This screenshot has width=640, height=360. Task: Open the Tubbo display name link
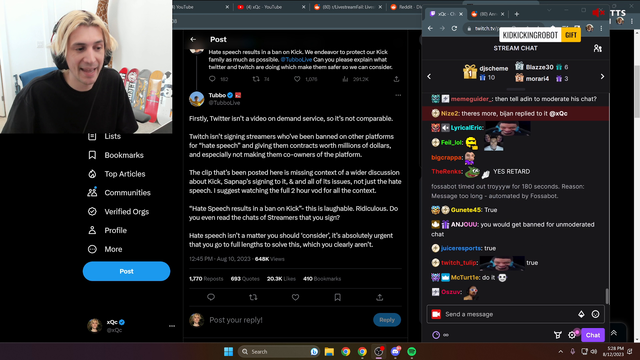coord(217,95)
